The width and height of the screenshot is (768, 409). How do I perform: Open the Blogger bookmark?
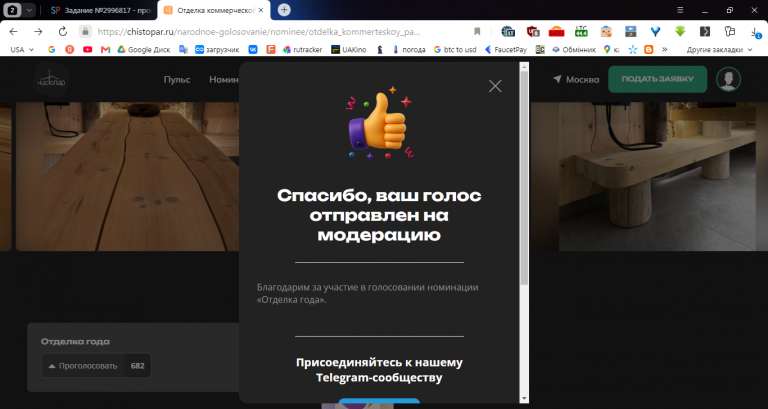[648, 49]
